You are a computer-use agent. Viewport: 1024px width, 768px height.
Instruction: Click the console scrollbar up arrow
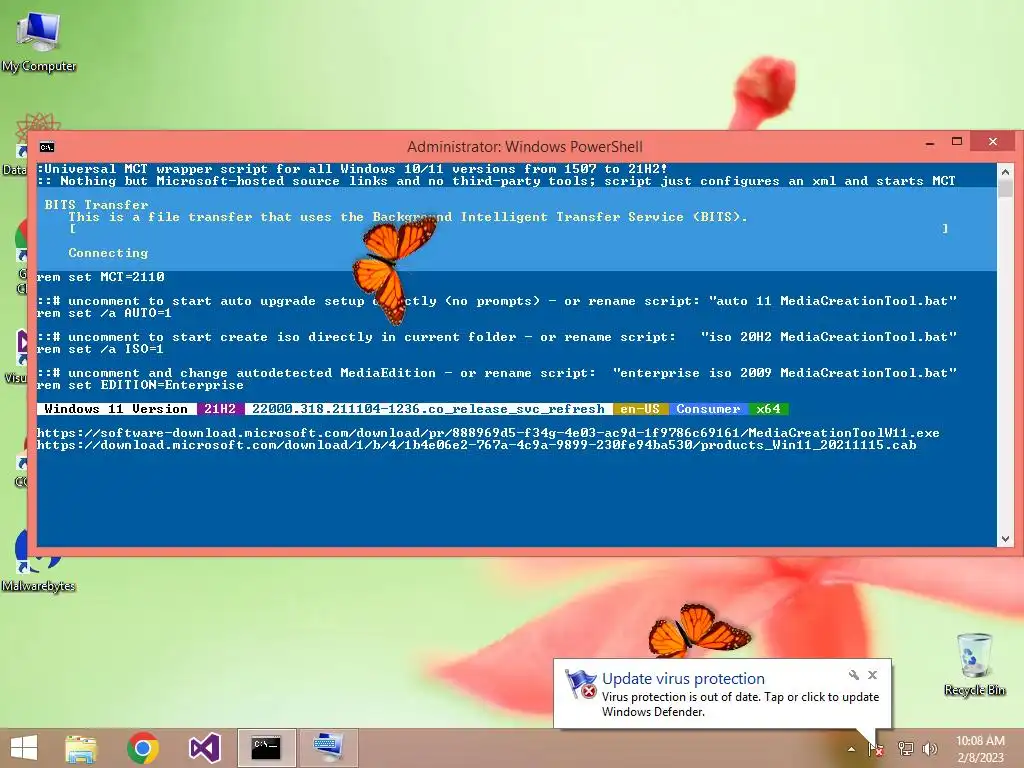click(1005, 172)
